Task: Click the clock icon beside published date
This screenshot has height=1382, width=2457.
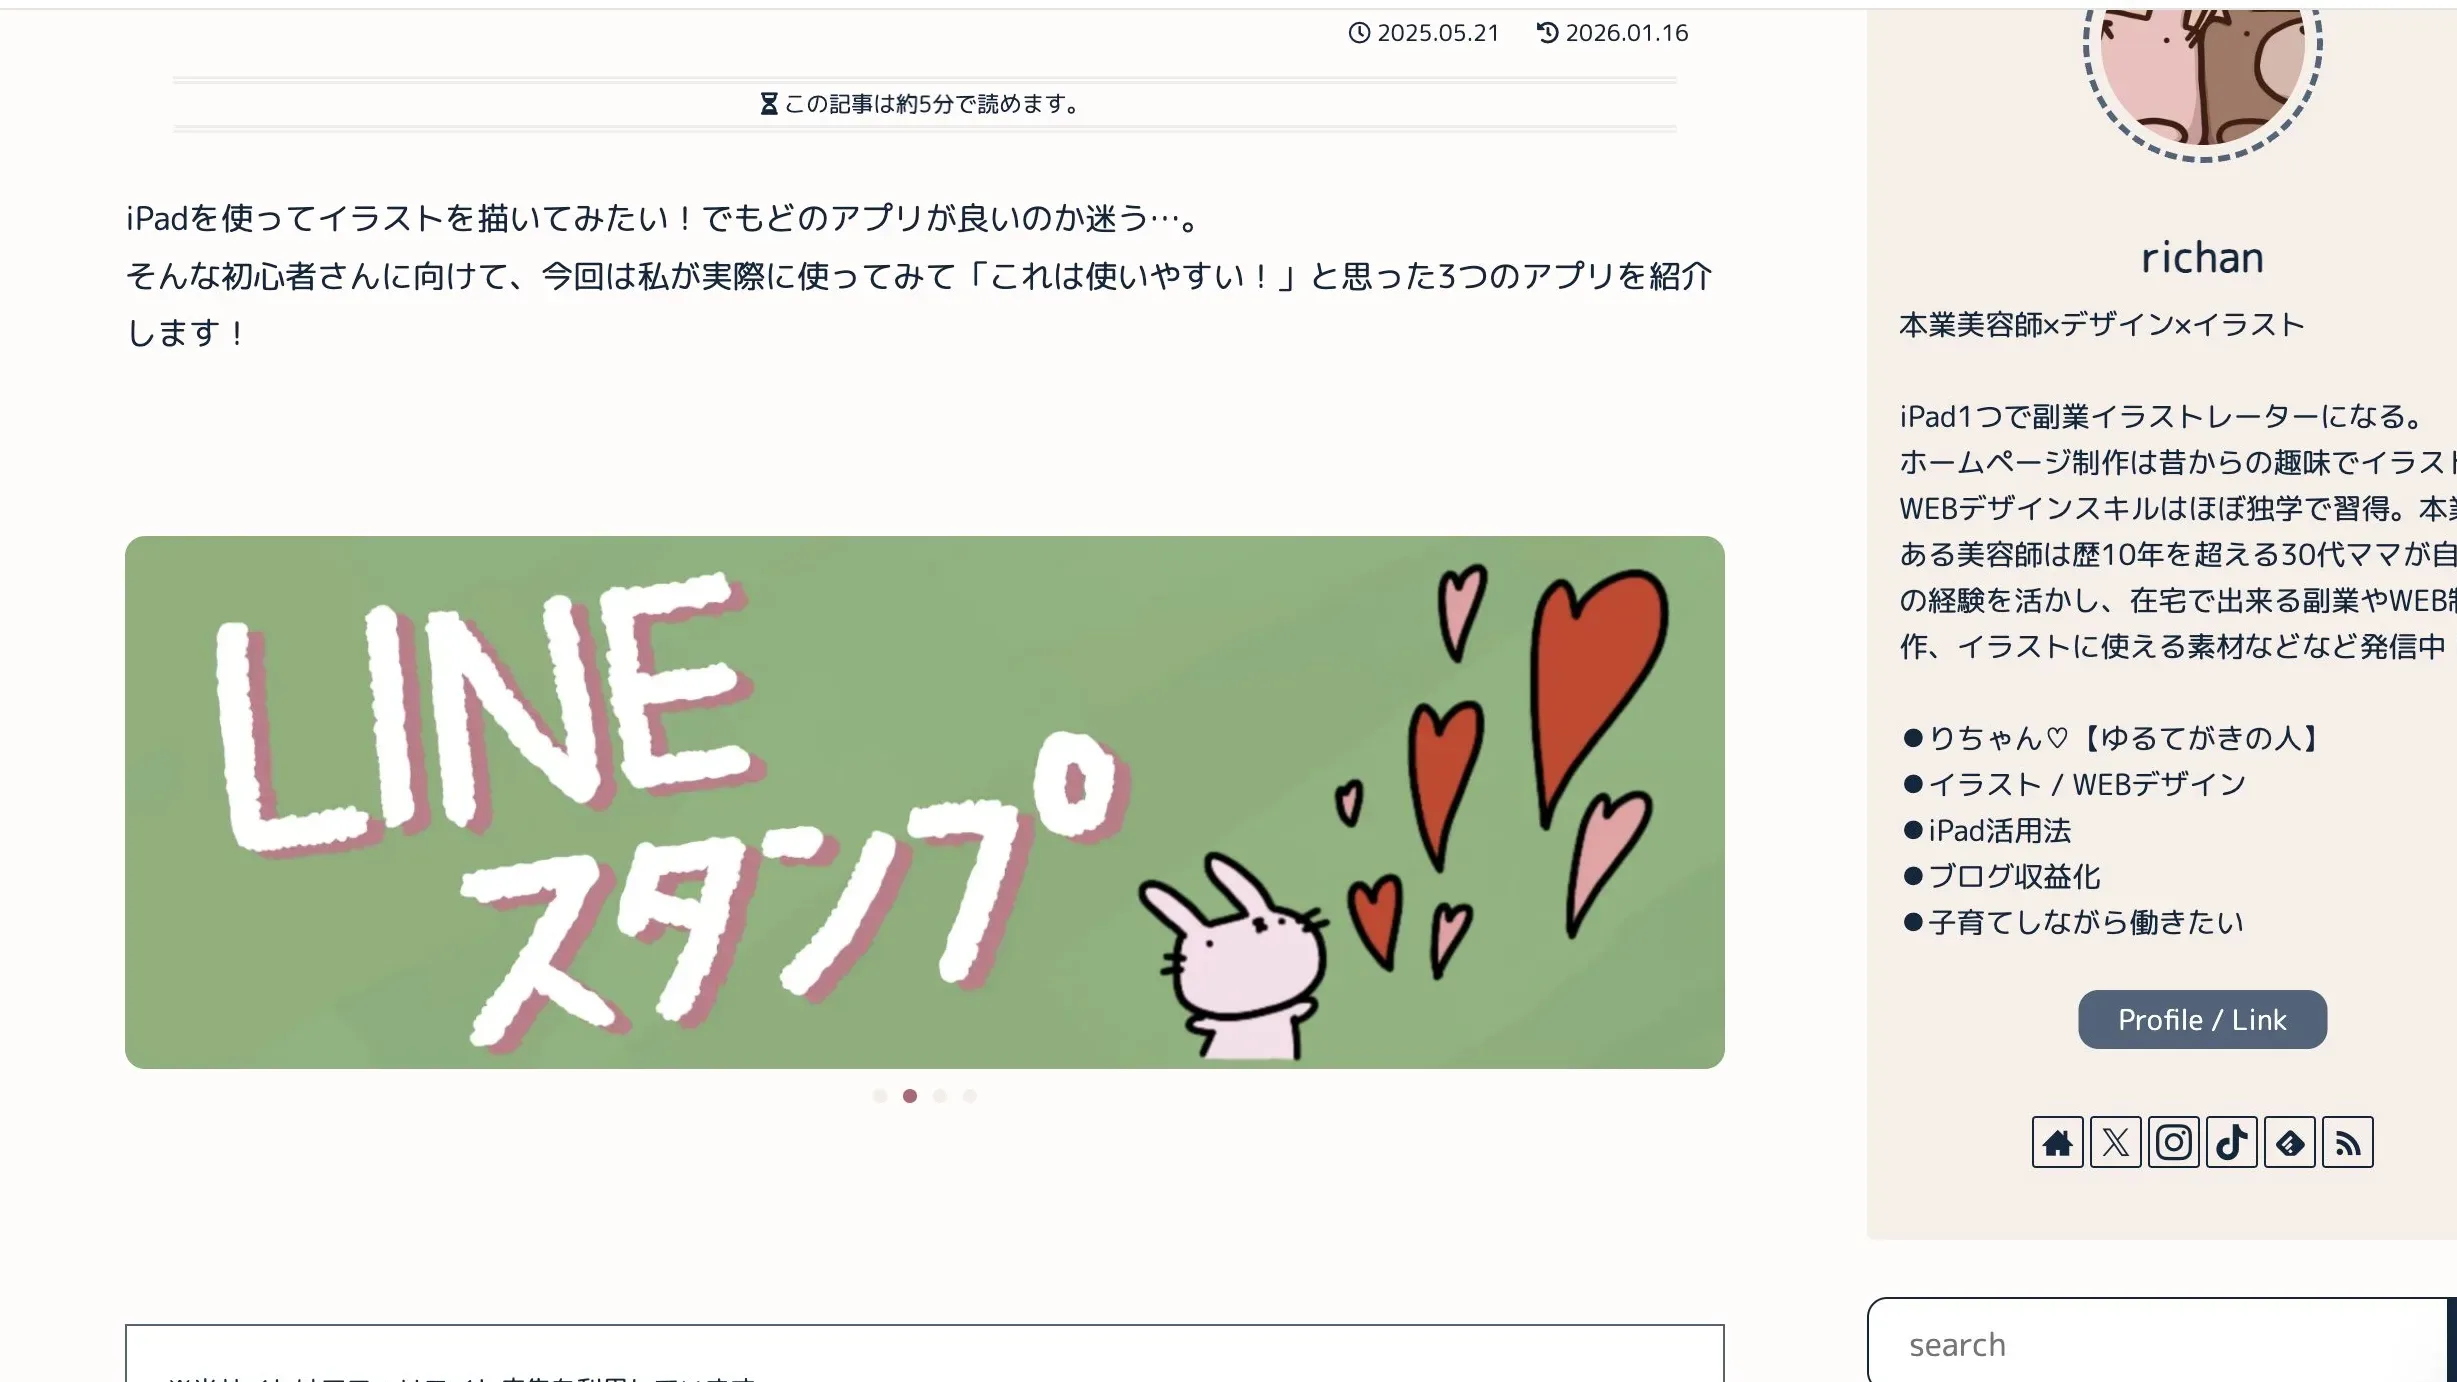Action: [1359, 33]
